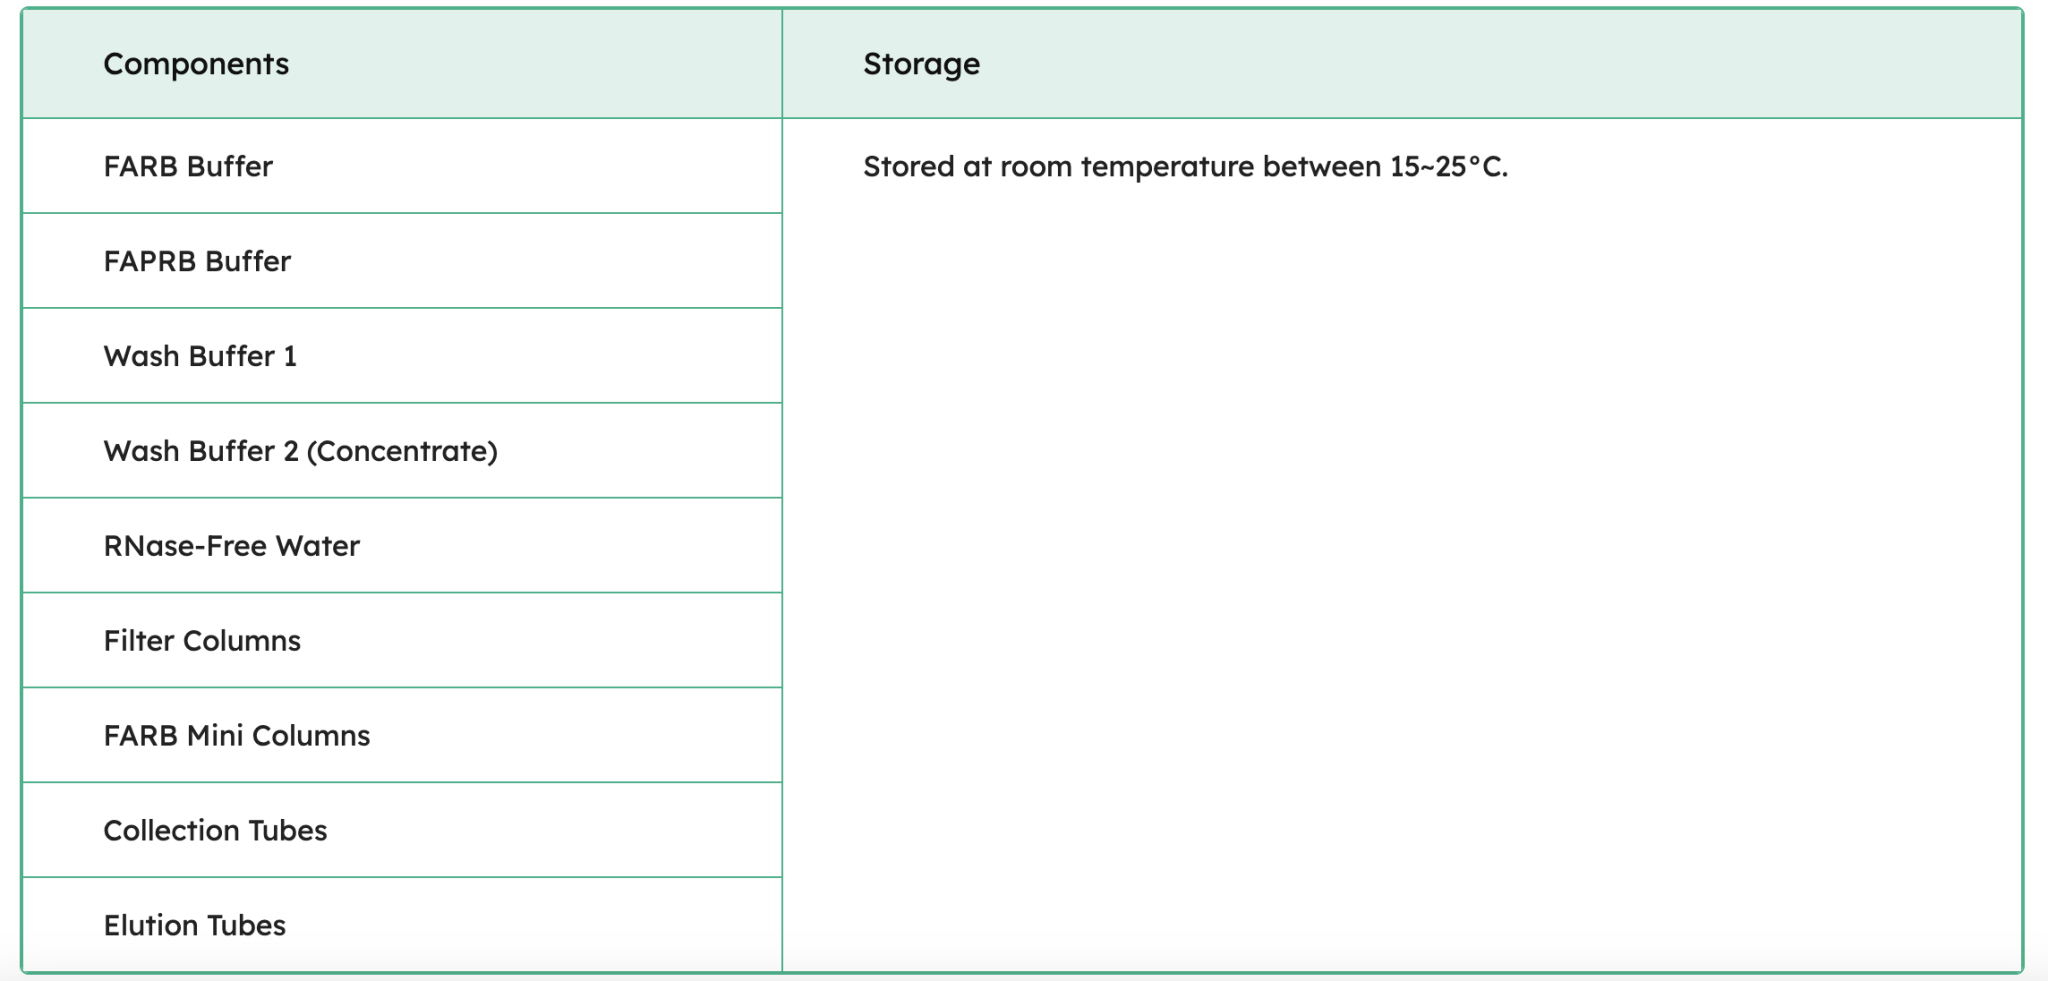This screenshot has width=2048, height=981.
Task: Click the word "between" in the storage note
Action: [1321, 166]
